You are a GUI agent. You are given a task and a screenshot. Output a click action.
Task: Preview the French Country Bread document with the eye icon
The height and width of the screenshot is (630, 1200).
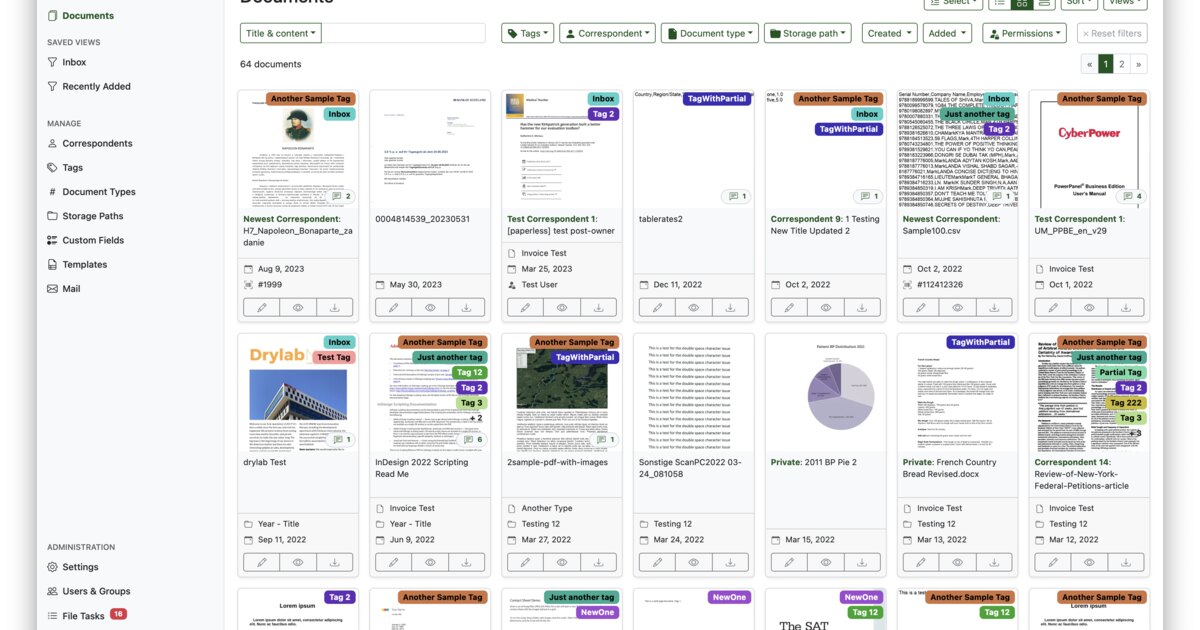958,562
